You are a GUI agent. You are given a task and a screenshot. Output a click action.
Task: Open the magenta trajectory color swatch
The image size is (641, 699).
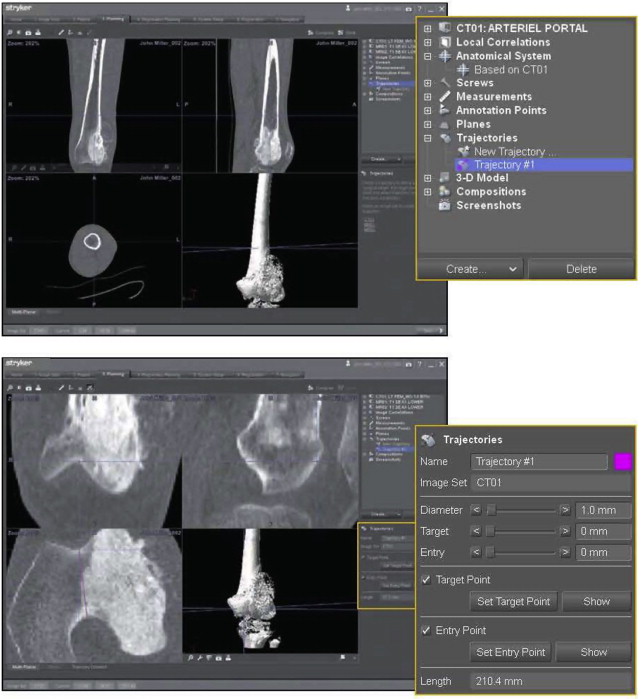[x=623, y=462]
